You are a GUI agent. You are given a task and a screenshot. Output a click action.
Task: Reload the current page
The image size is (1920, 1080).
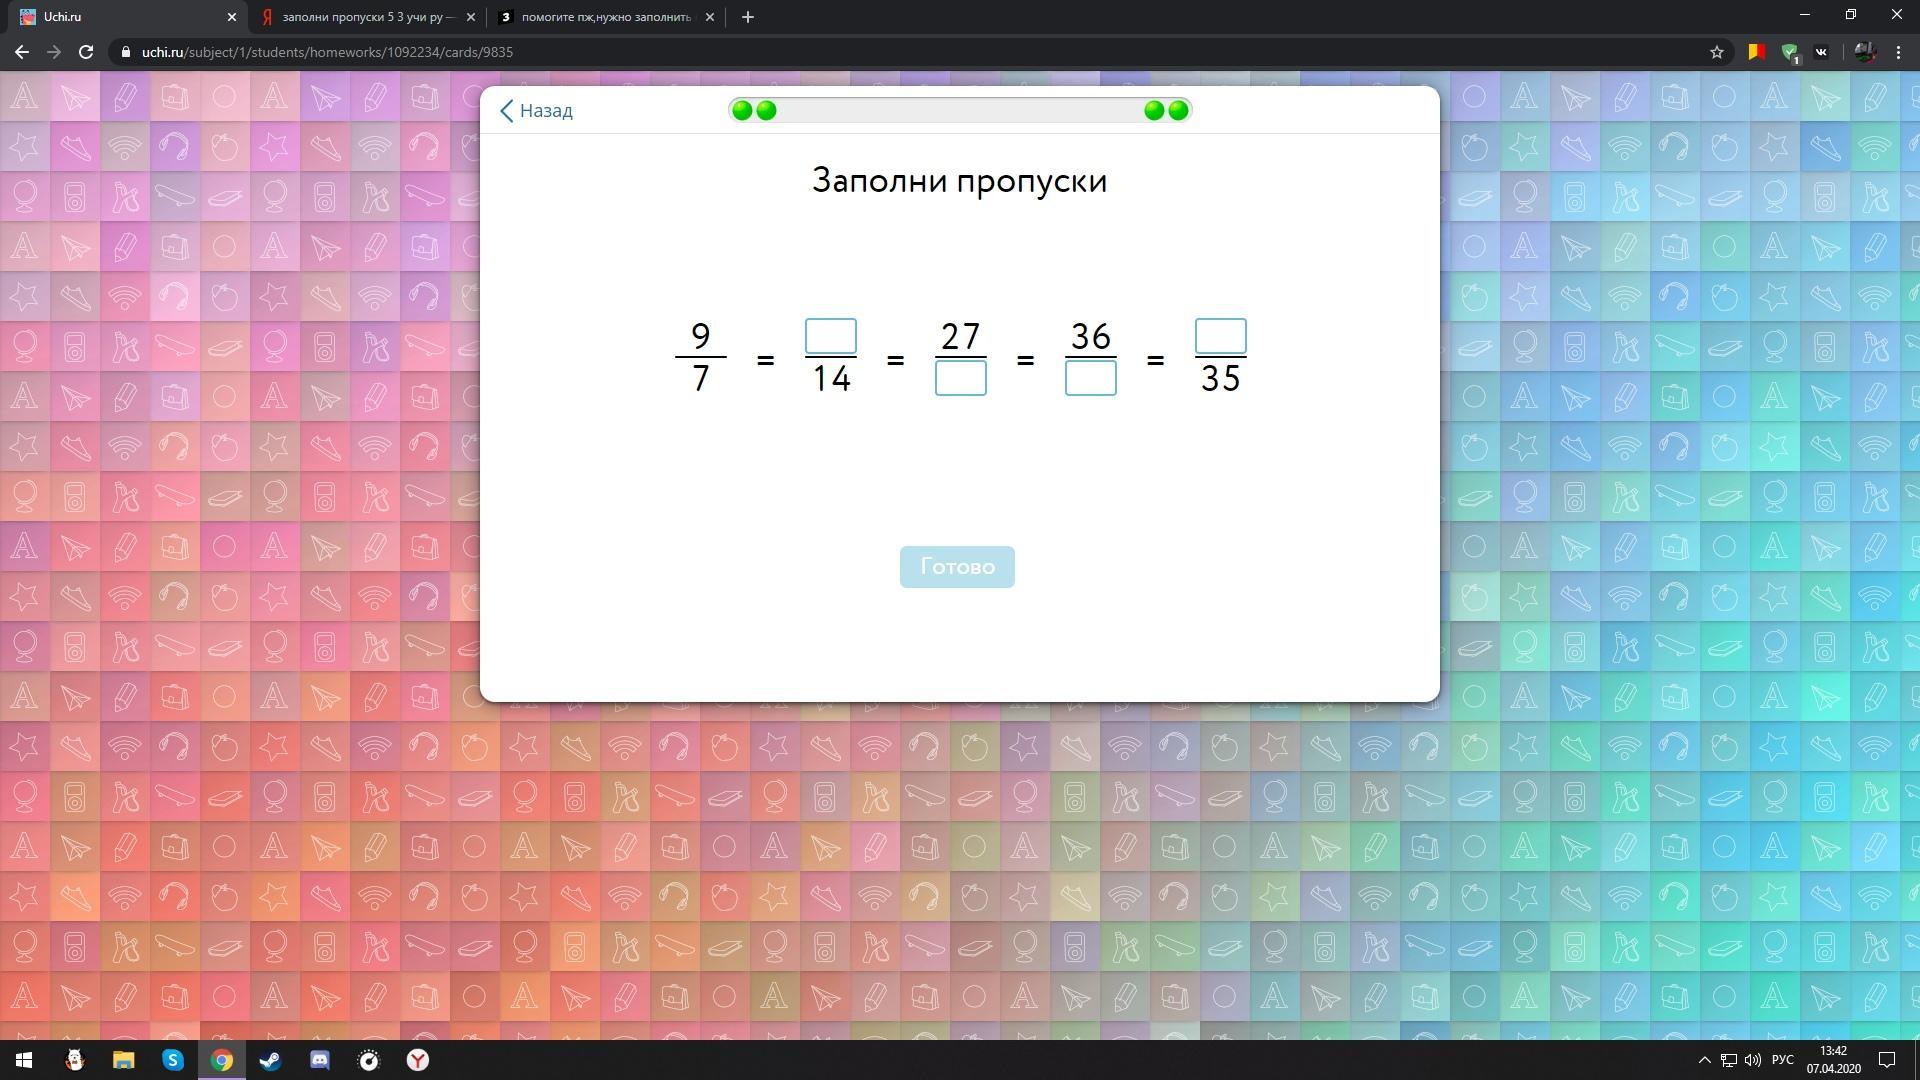(x=86, y=52)
